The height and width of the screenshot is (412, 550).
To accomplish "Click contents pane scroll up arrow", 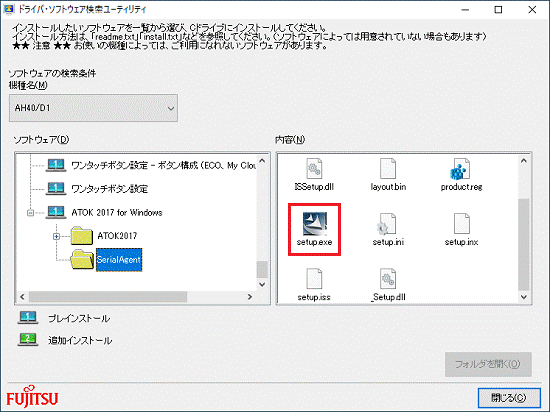I will (524, 161).
